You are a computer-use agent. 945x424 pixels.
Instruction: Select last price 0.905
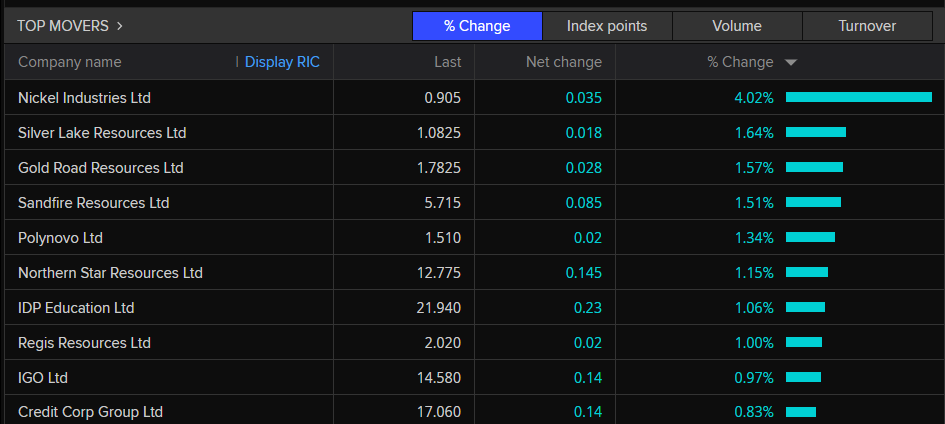pyautogui.click(x=443, y=98)
